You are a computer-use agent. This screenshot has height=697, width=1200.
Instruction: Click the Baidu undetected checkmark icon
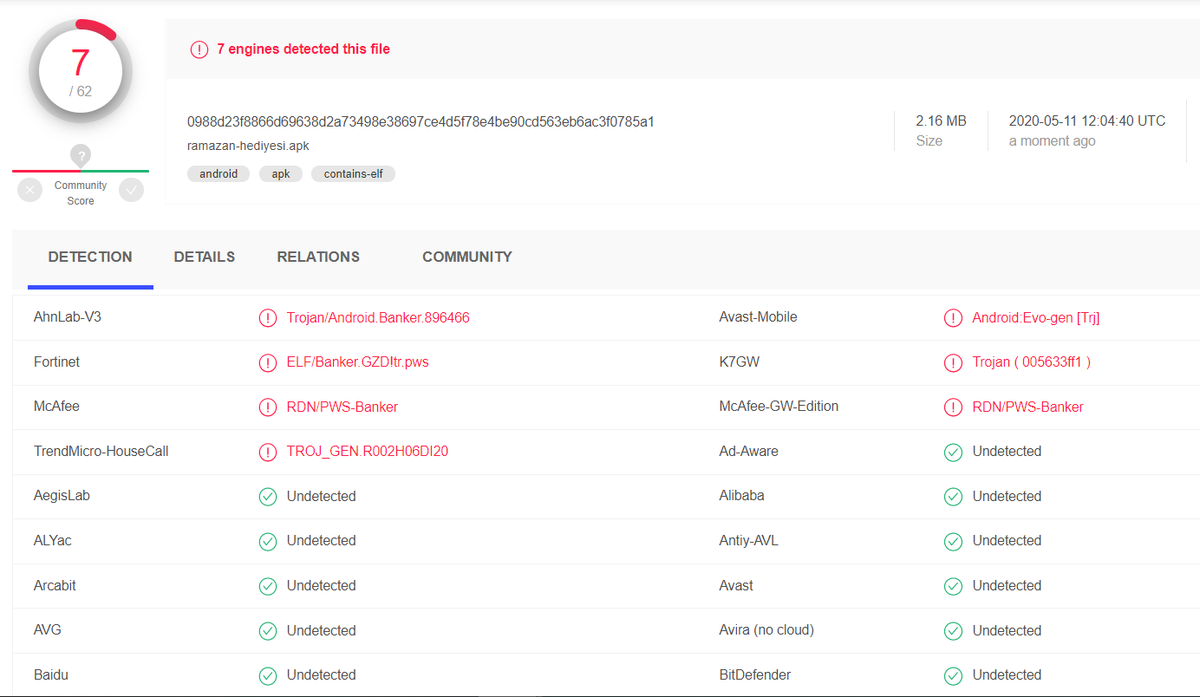tap(268, 676)
